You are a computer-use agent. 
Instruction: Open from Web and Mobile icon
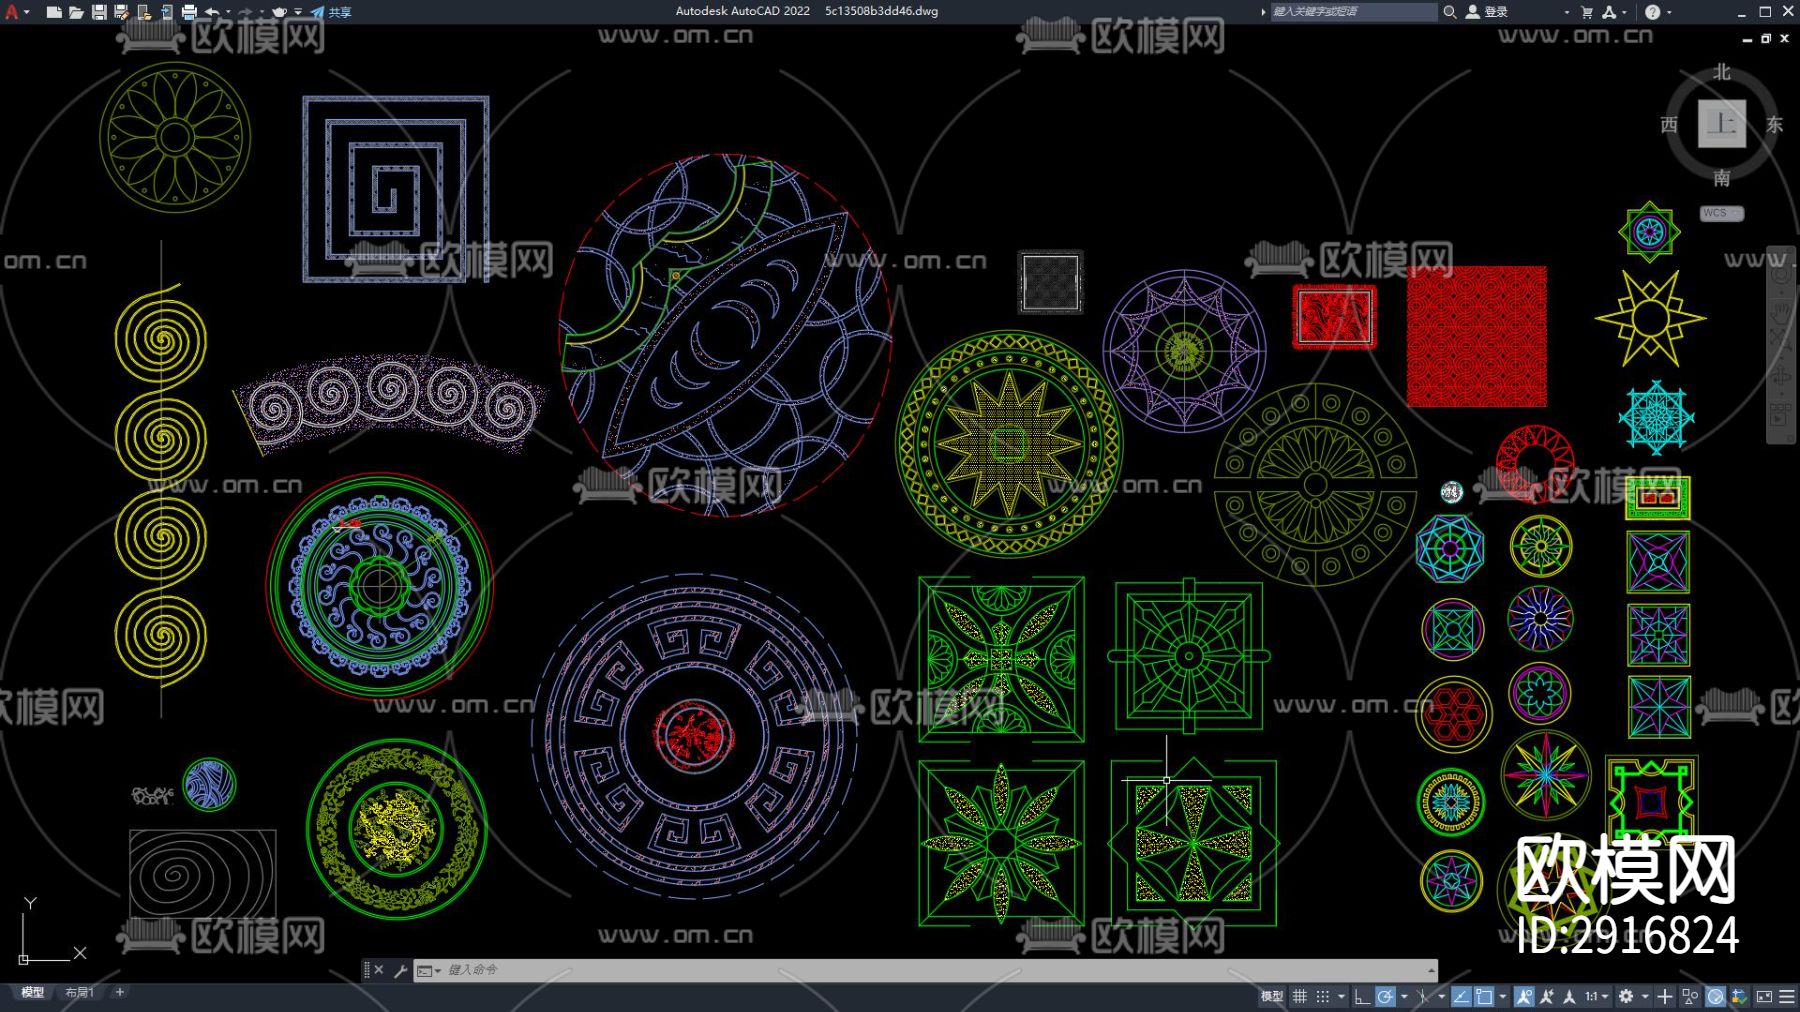[x=144, y=12]
